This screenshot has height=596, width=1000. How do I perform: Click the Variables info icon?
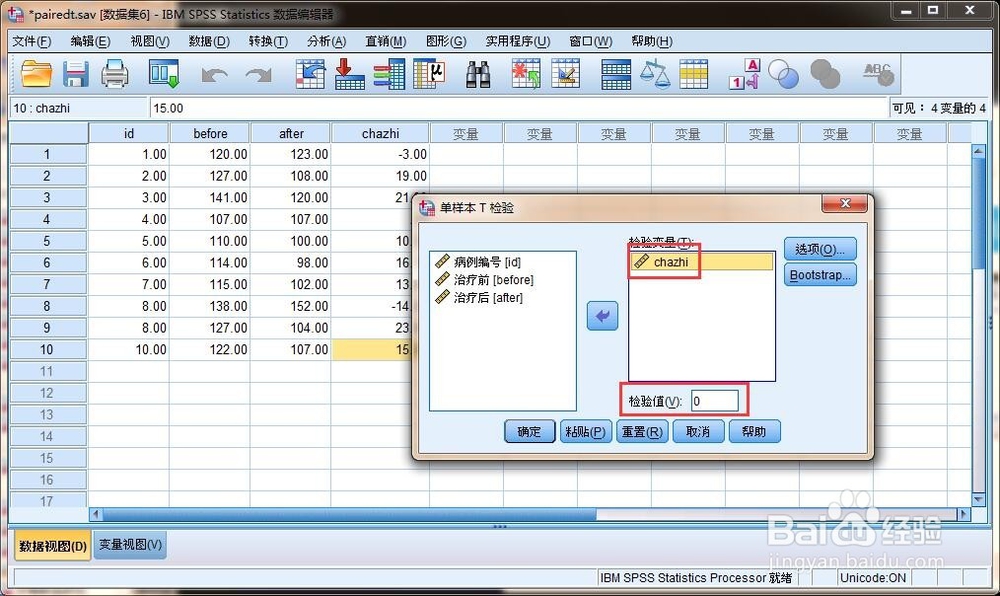point(389,74)
